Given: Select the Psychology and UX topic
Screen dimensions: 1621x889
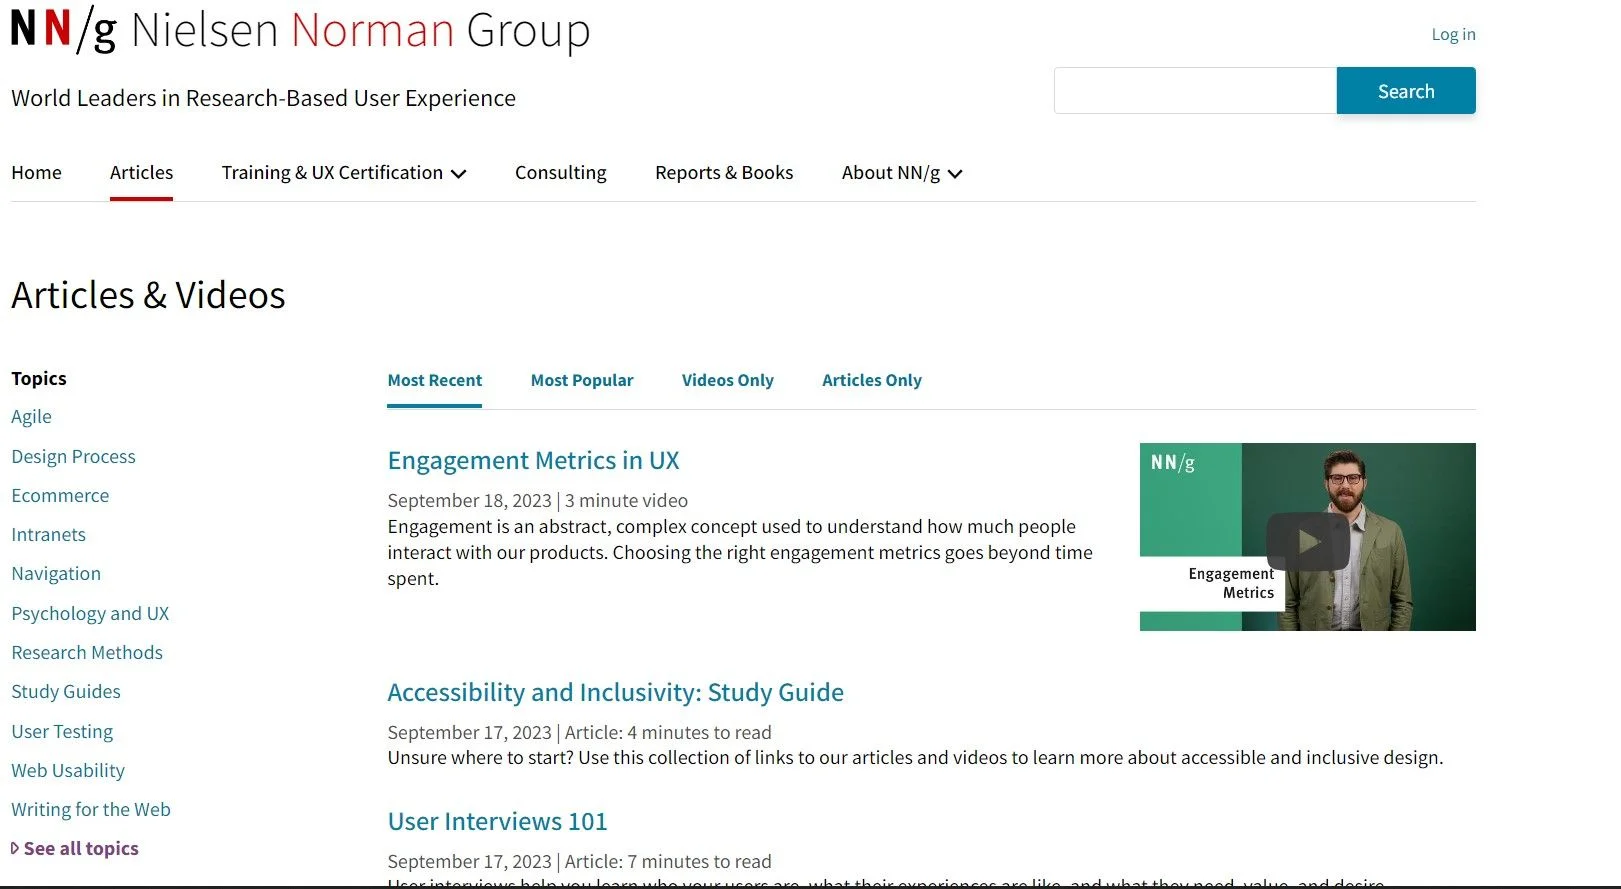Looking at the screenshot, I should 90,614.
